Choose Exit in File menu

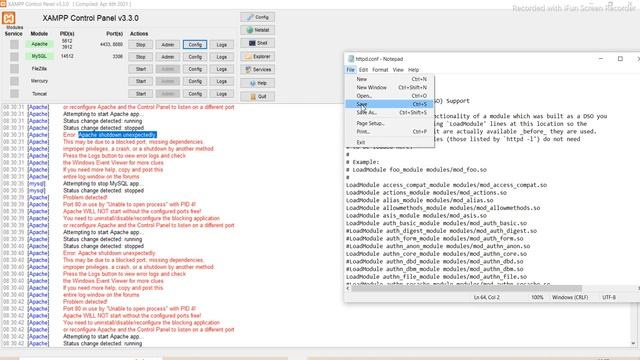[389, 142]
